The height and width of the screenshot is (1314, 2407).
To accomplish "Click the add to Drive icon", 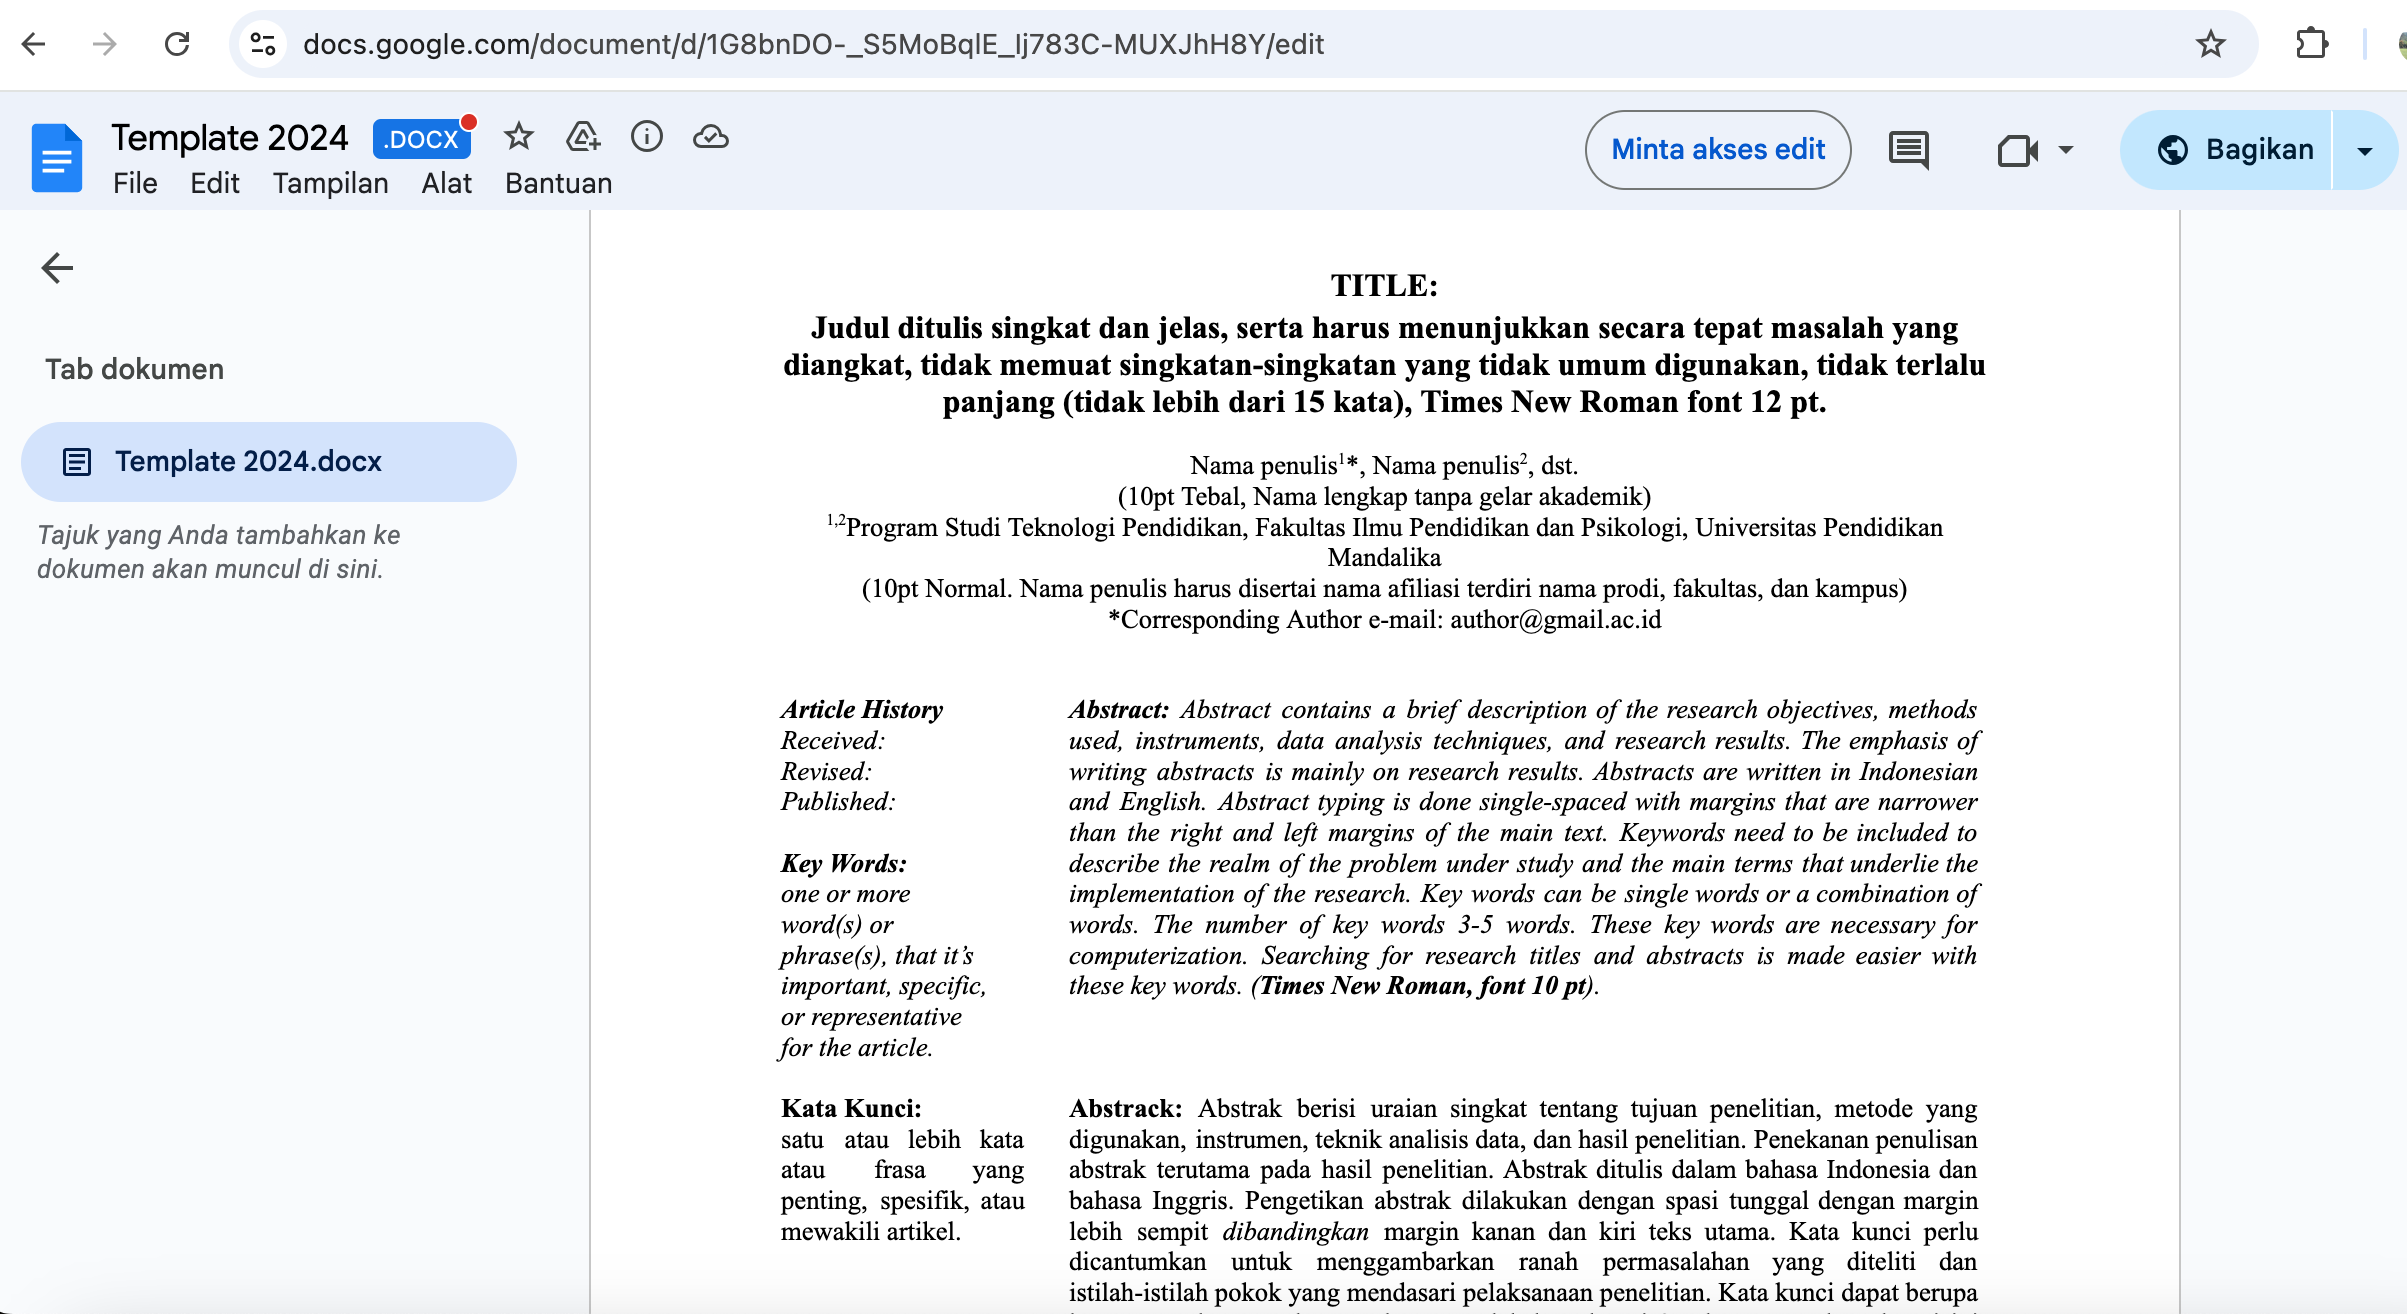I will coord(583,137).
